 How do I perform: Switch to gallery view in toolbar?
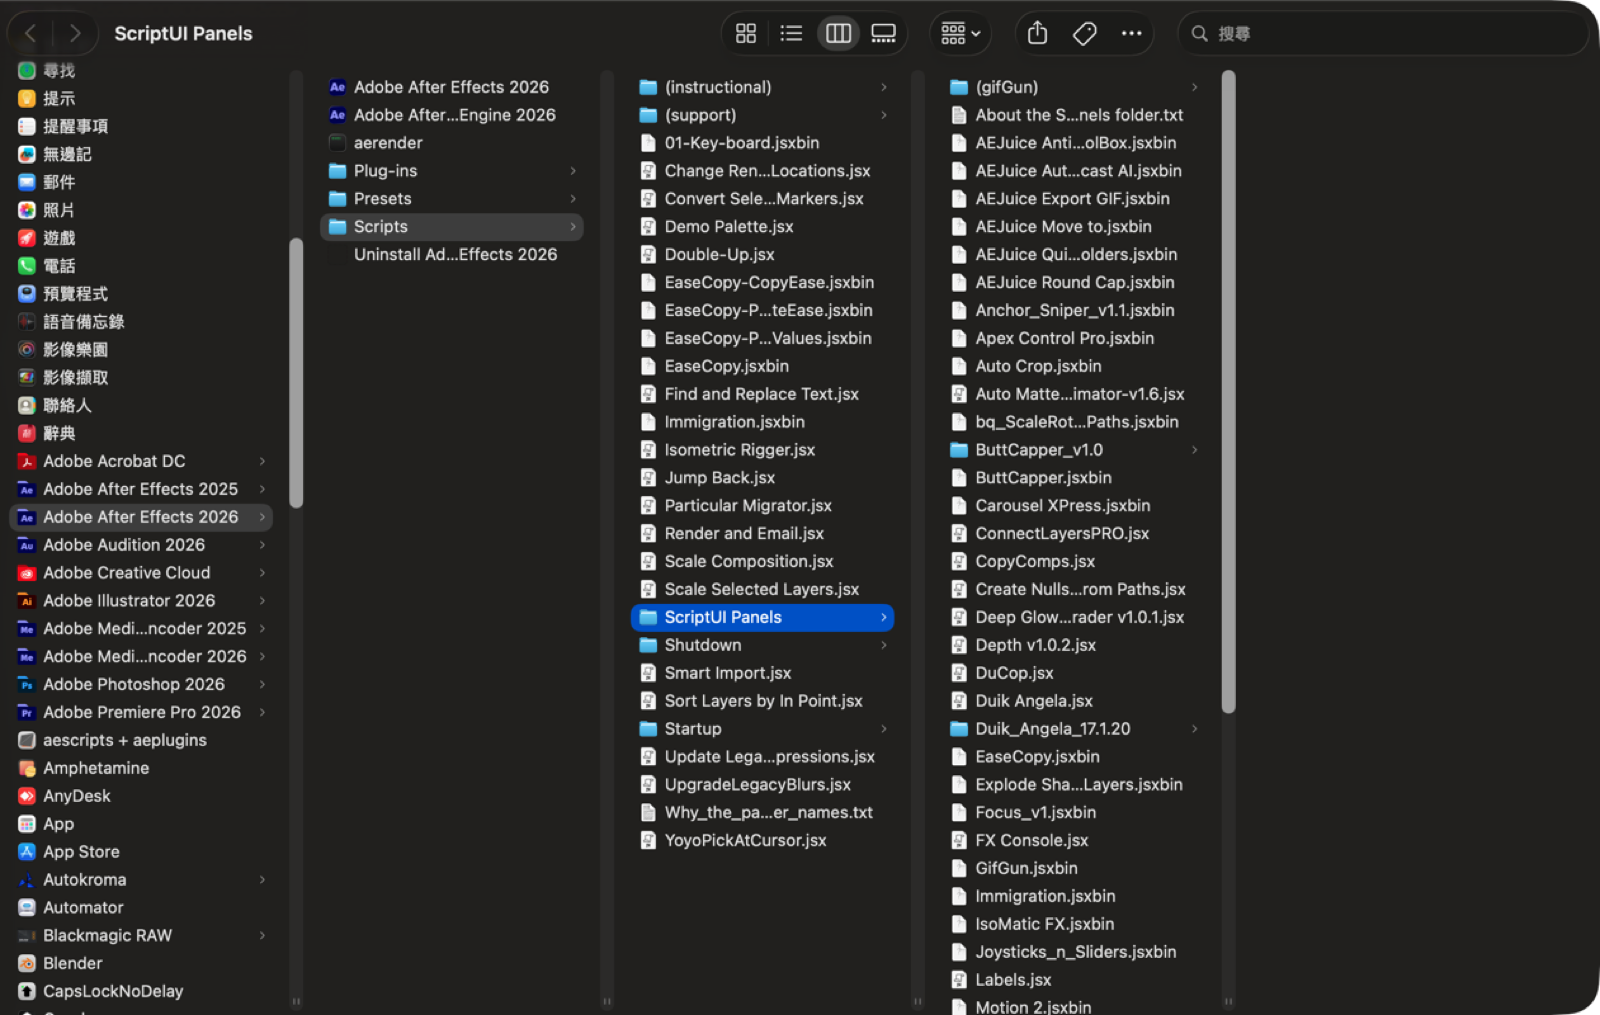tap(884, 34)
